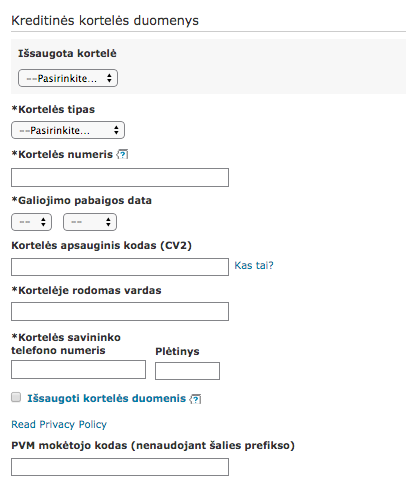Expand the Kortelės tipas dropdown

(68, 130)
